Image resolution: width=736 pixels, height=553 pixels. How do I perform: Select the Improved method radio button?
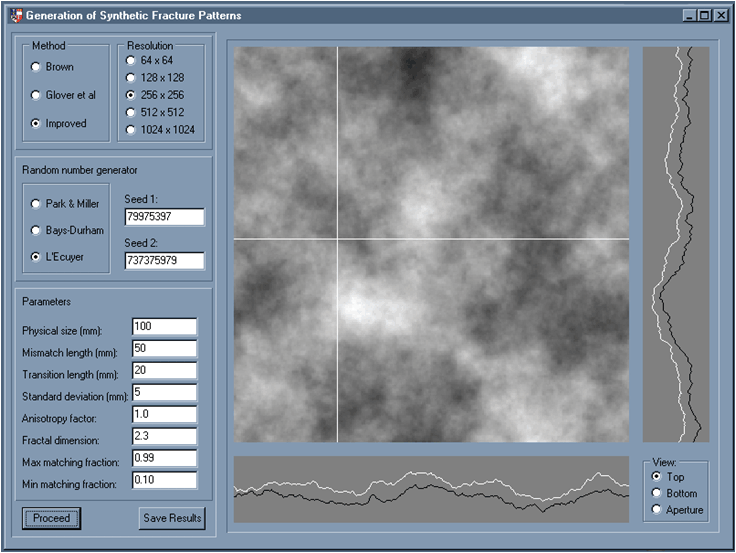[37, 124]
